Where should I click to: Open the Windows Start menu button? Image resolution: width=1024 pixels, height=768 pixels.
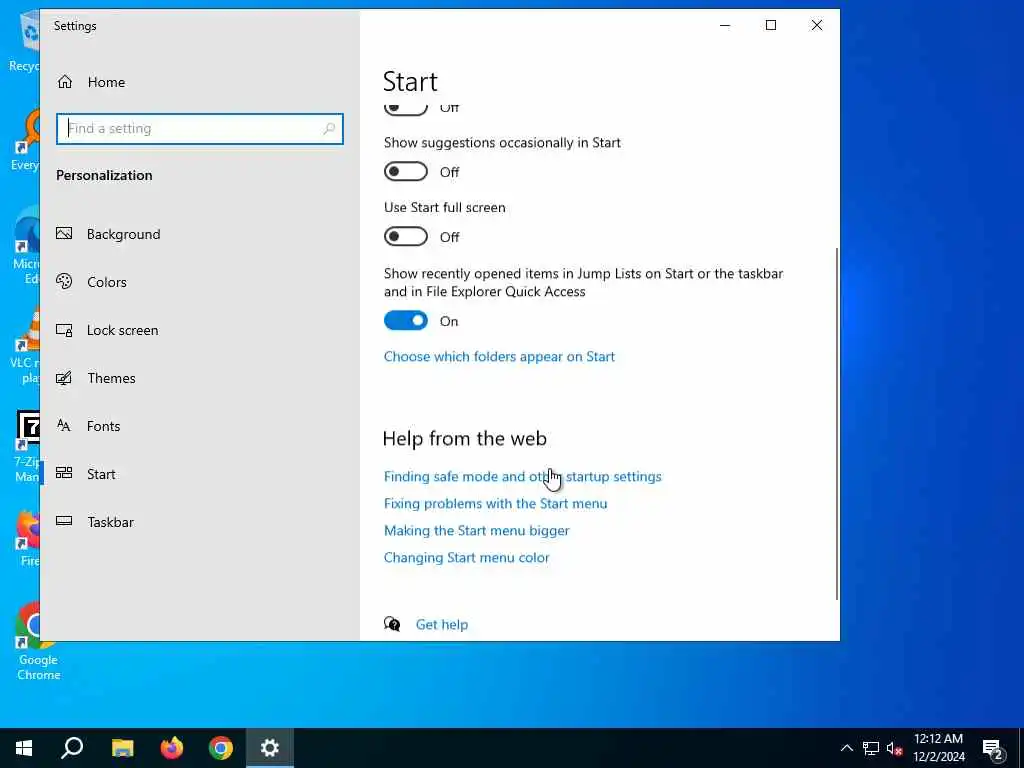[24, 748]
